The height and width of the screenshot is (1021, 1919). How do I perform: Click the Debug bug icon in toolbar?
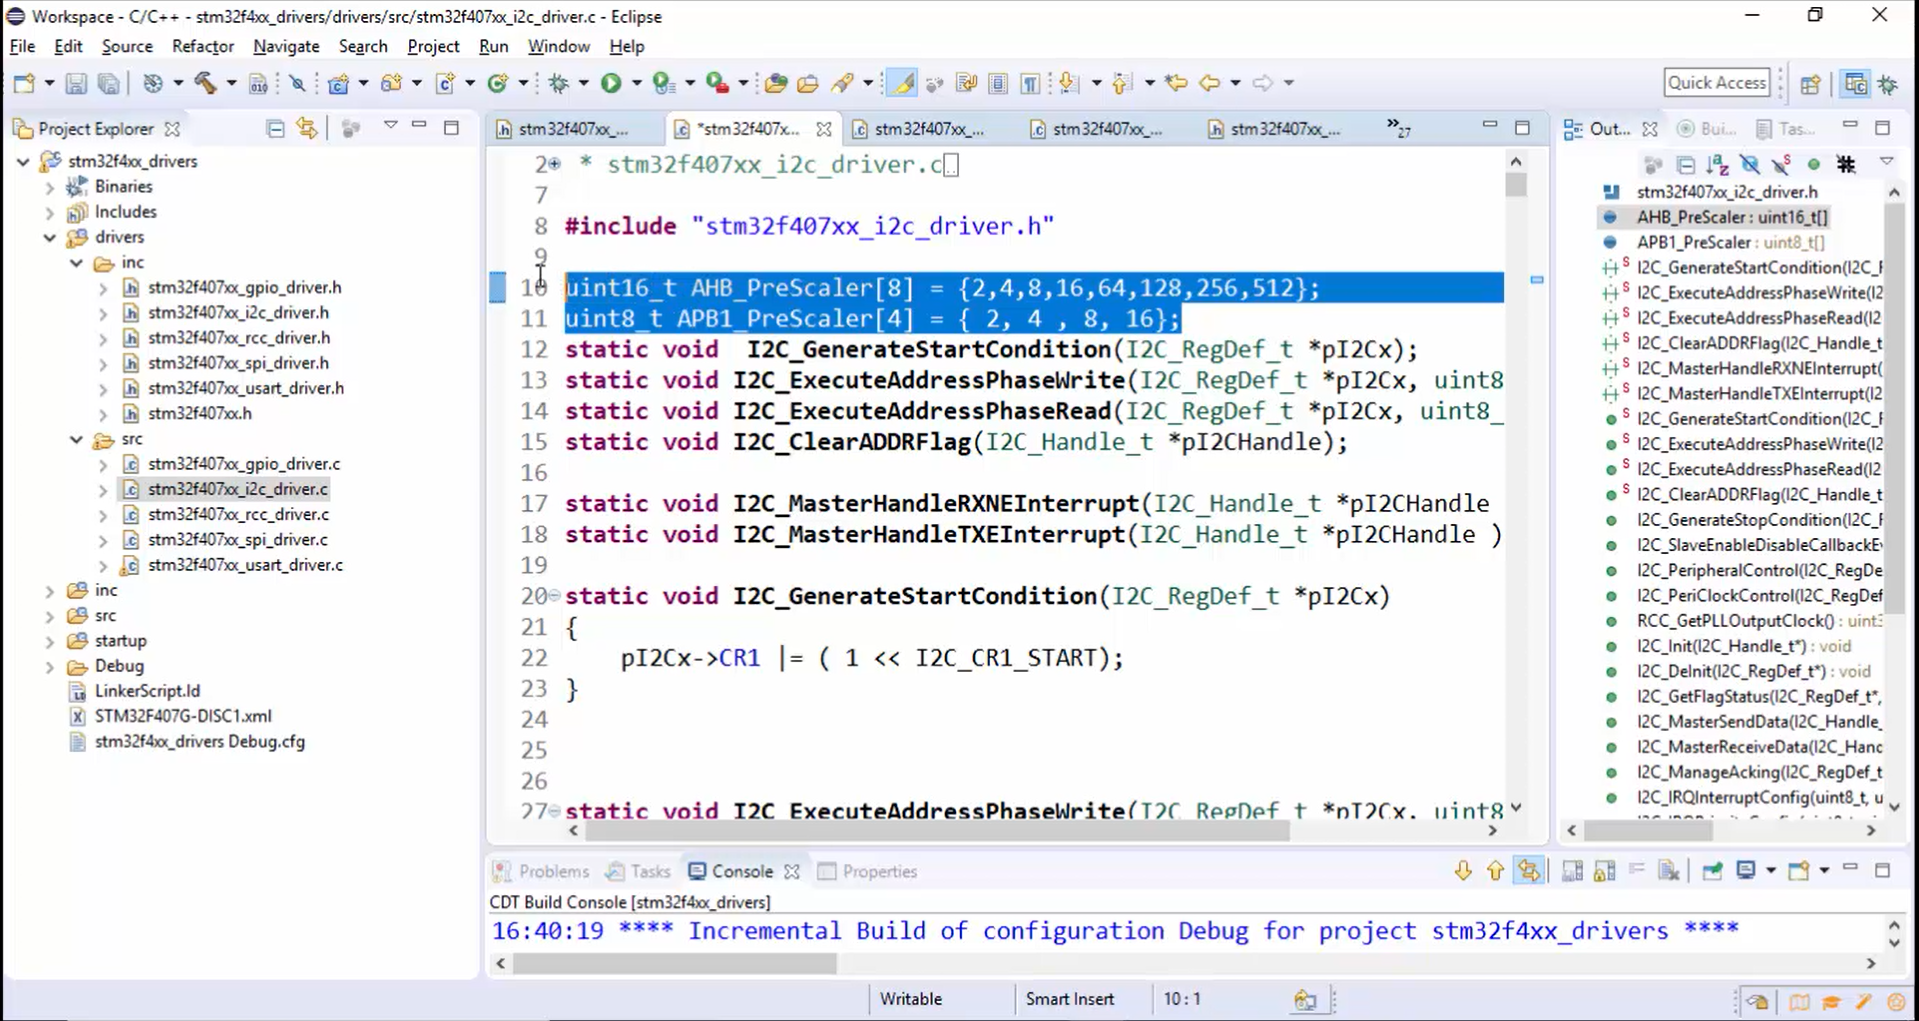coord(559,83)
